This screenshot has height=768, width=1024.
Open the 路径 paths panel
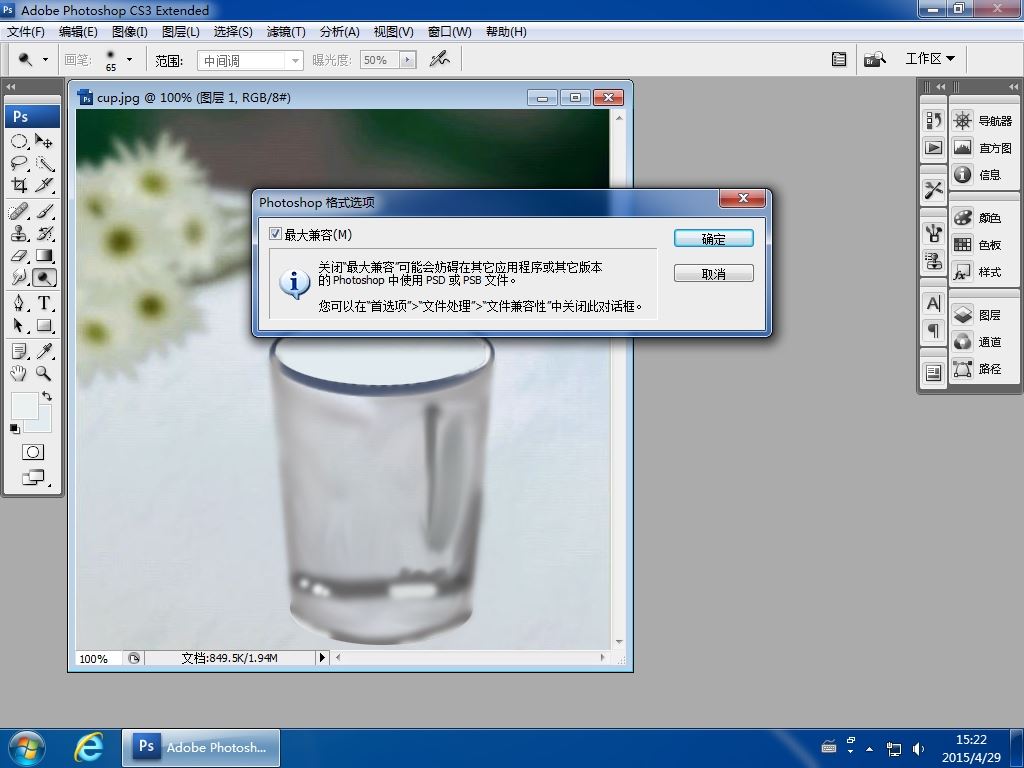[x=983, y=368]
